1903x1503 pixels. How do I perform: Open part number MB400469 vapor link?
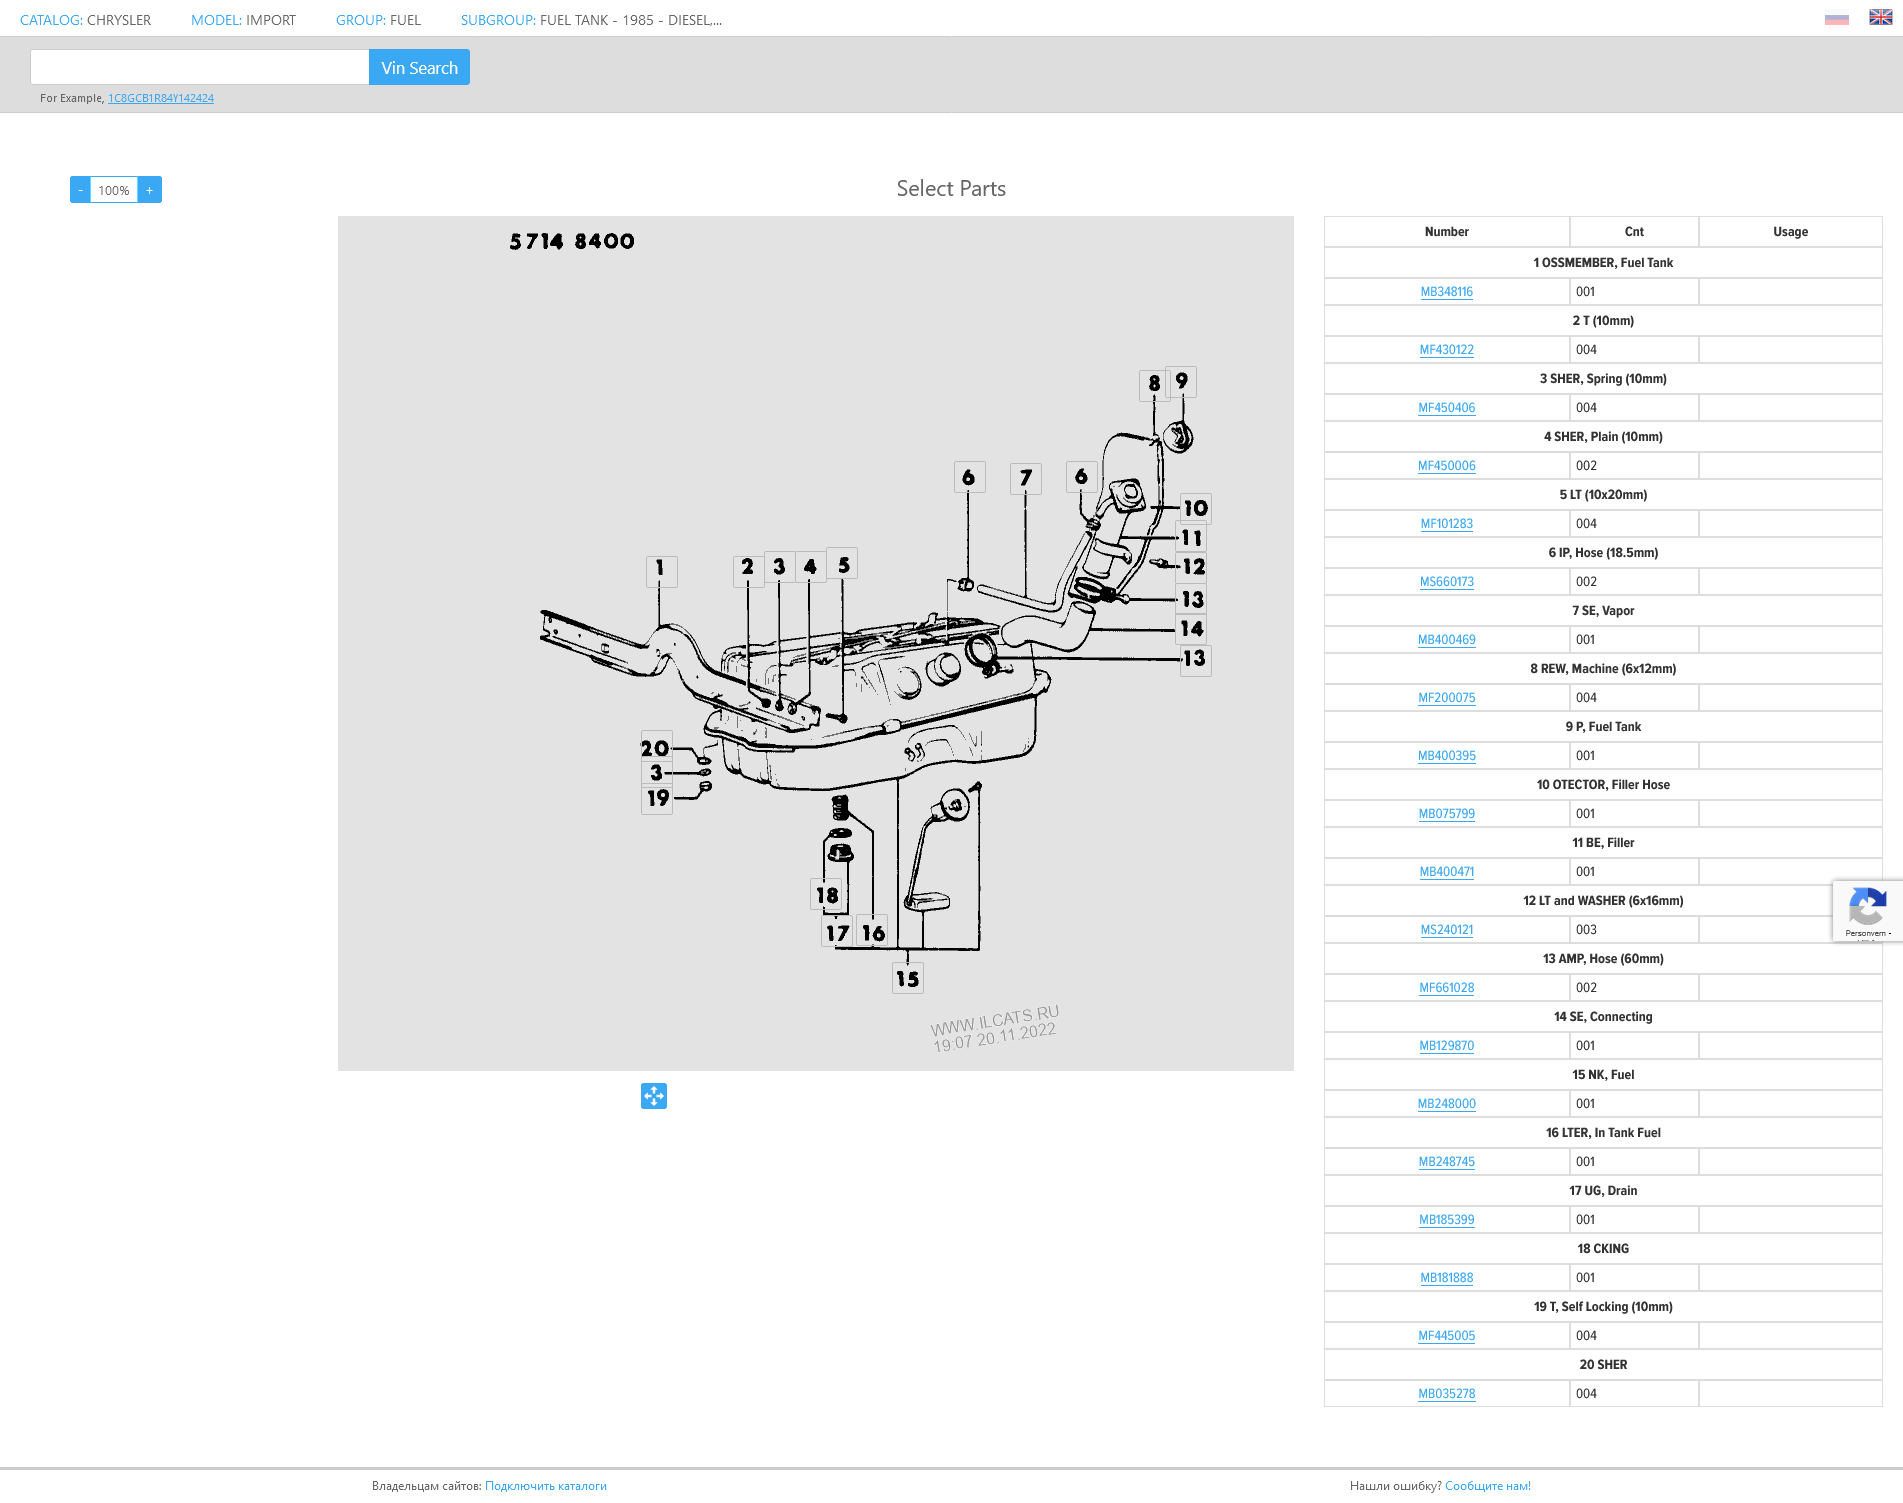(x=1446, y=640)
